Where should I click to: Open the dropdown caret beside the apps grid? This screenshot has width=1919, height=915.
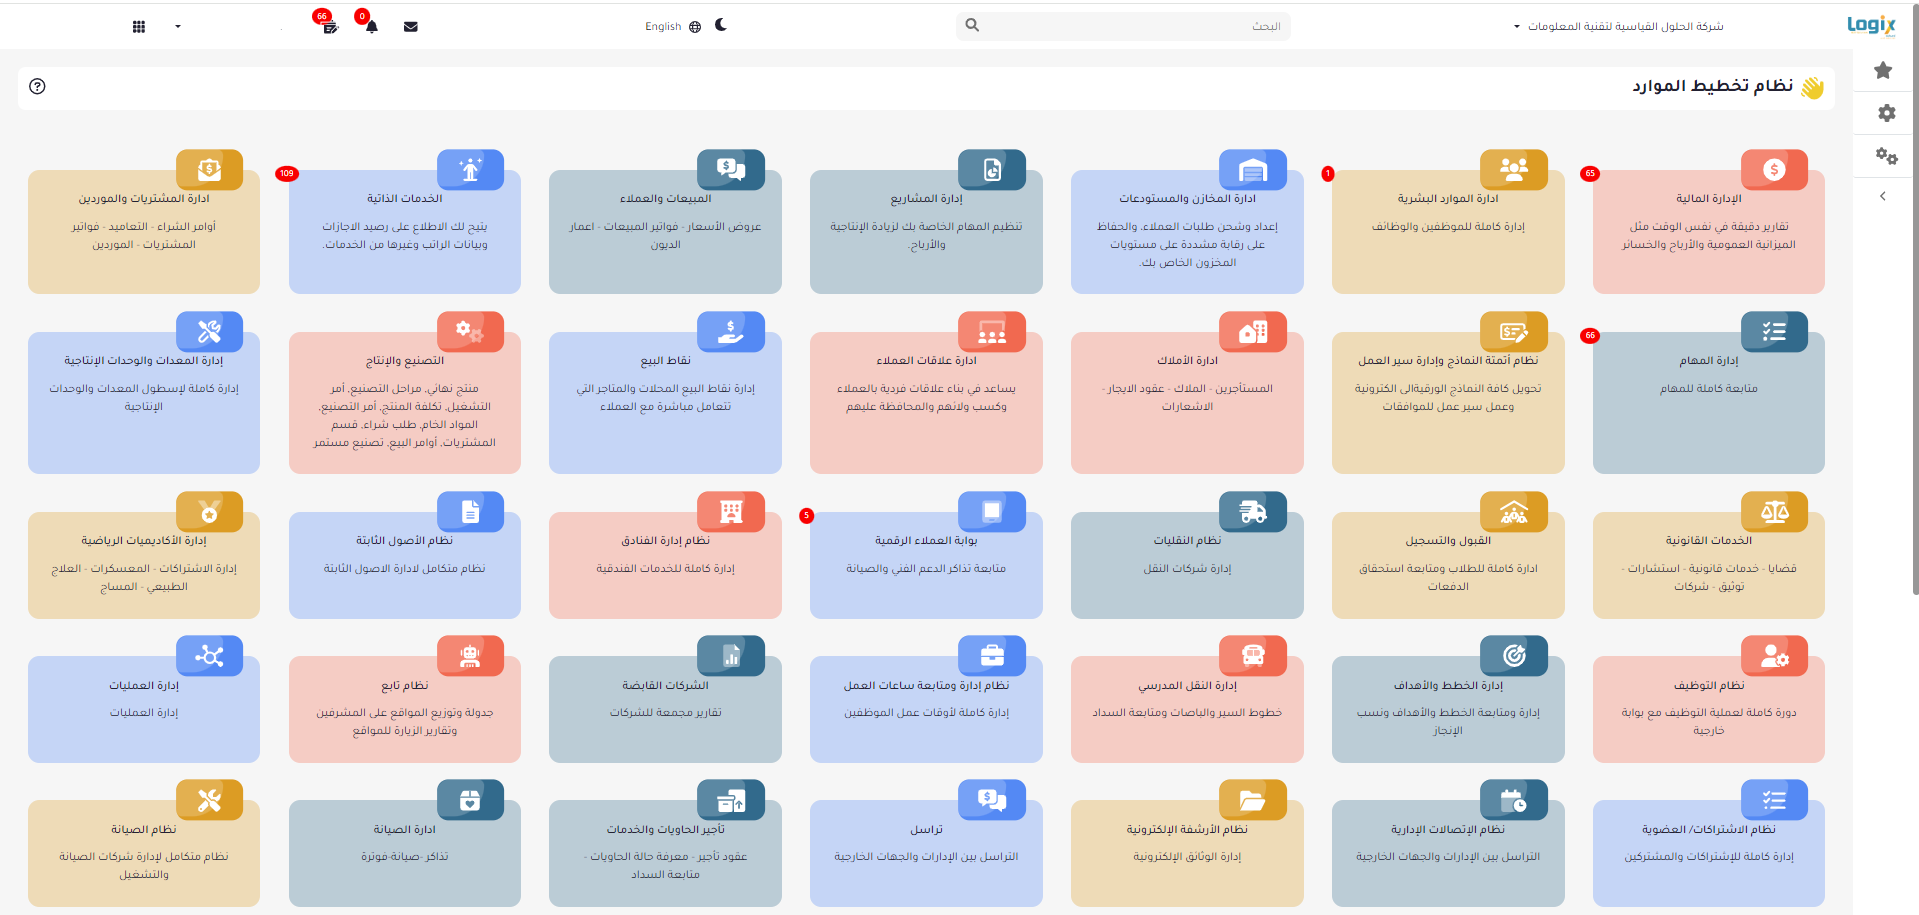tap(178, 27)
